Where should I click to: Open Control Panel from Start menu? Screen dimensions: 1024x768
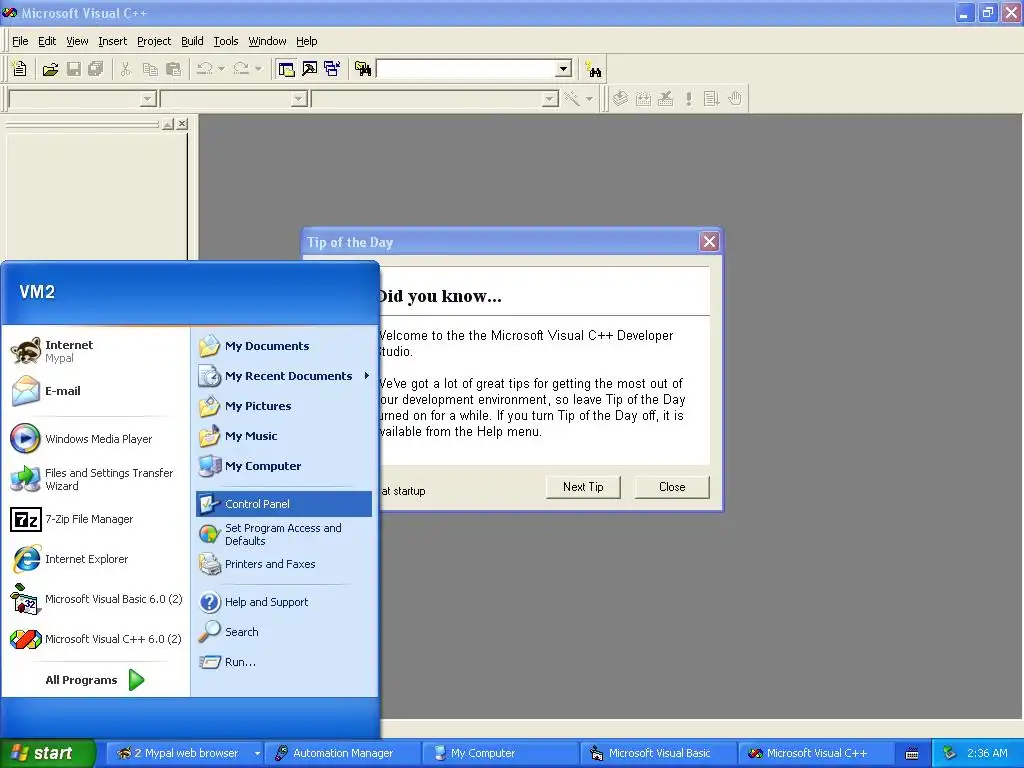point(283,504)
